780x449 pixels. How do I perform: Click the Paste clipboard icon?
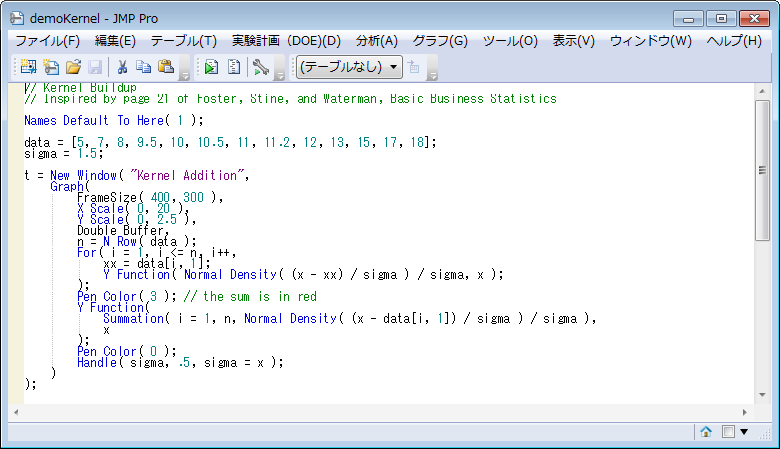click(166, 67)
